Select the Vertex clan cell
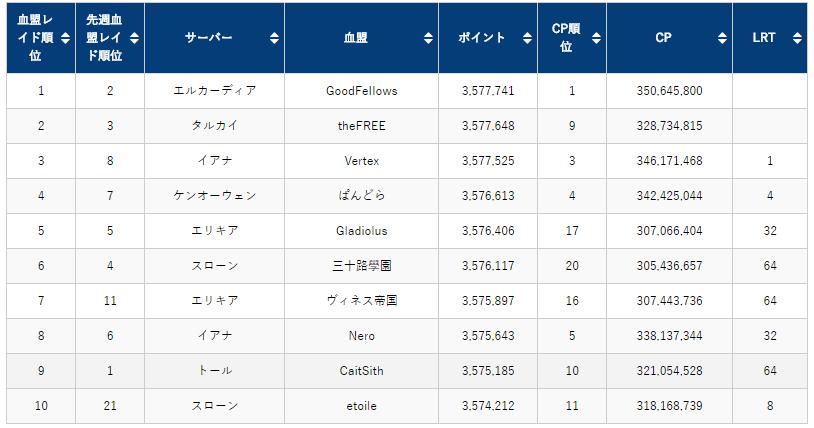 coord(361,161)
